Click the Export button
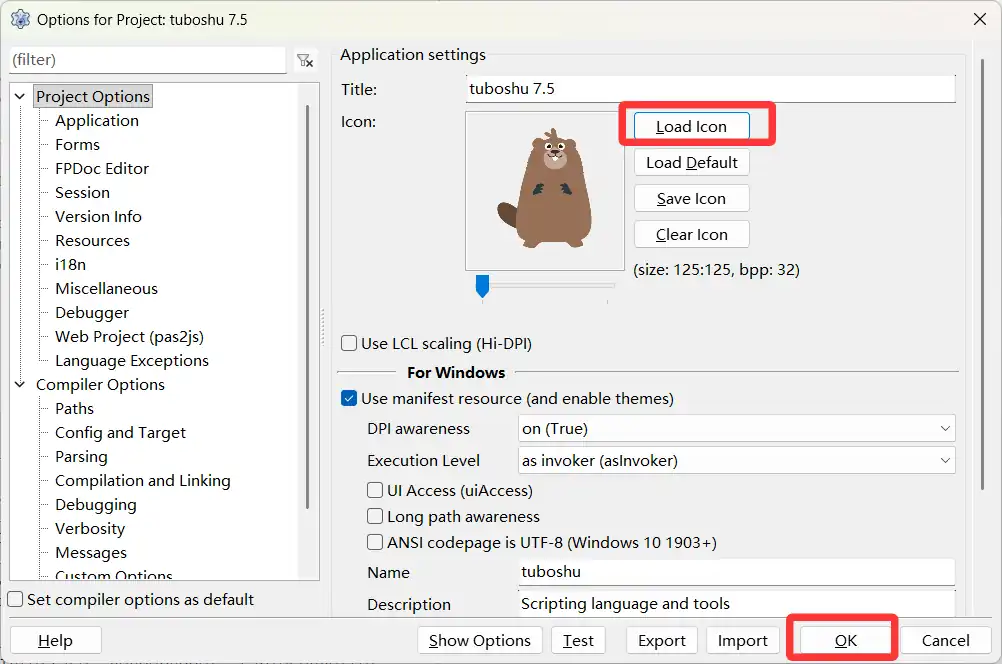Image resolution: width=1002 pixels, height=664 pixels. click(661, 640)
